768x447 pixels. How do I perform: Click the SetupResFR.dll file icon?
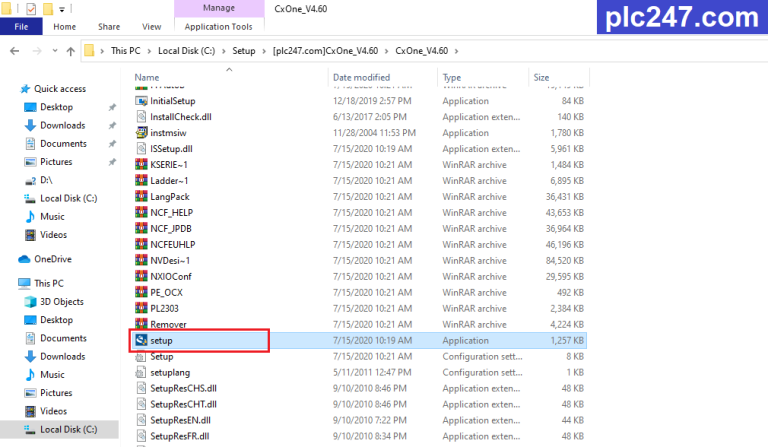[x=141, y=436]
